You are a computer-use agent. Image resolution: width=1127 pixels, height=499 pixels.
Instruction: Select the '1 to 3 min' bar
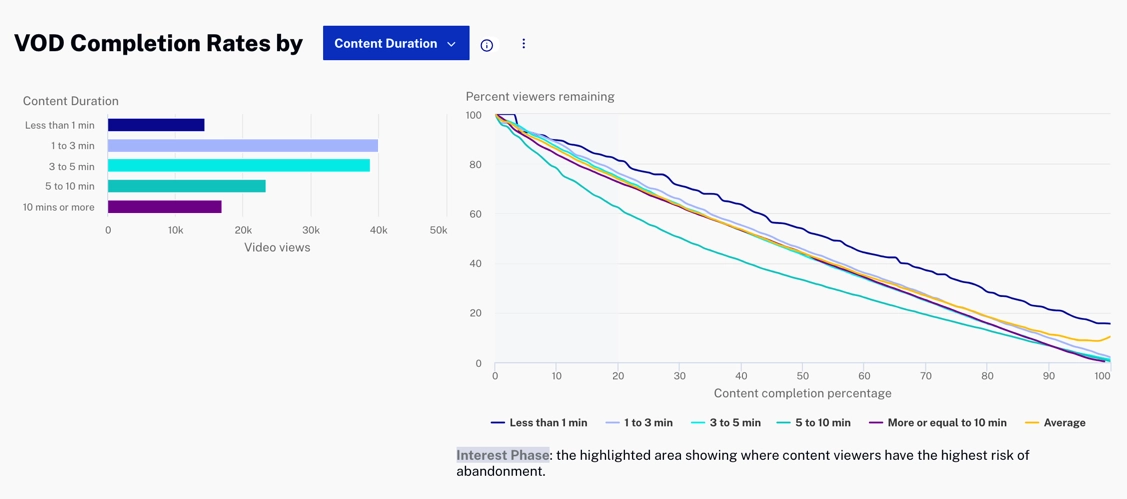pyautogui.click(x=242, y=146)
